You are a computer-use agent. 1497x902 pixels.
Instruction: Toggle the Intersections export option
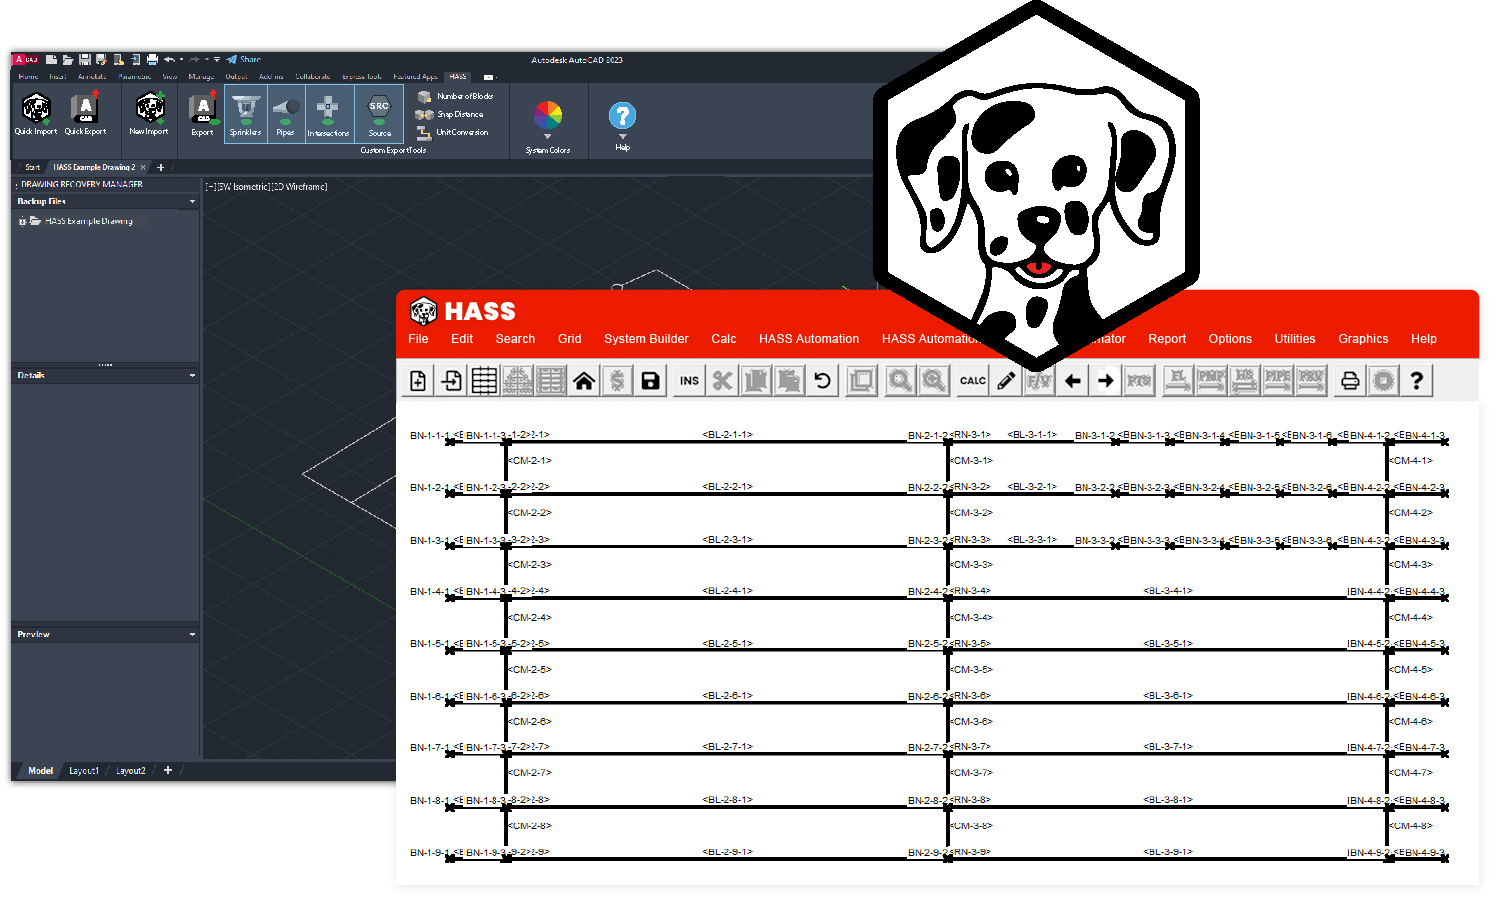(x=328, y=112)
